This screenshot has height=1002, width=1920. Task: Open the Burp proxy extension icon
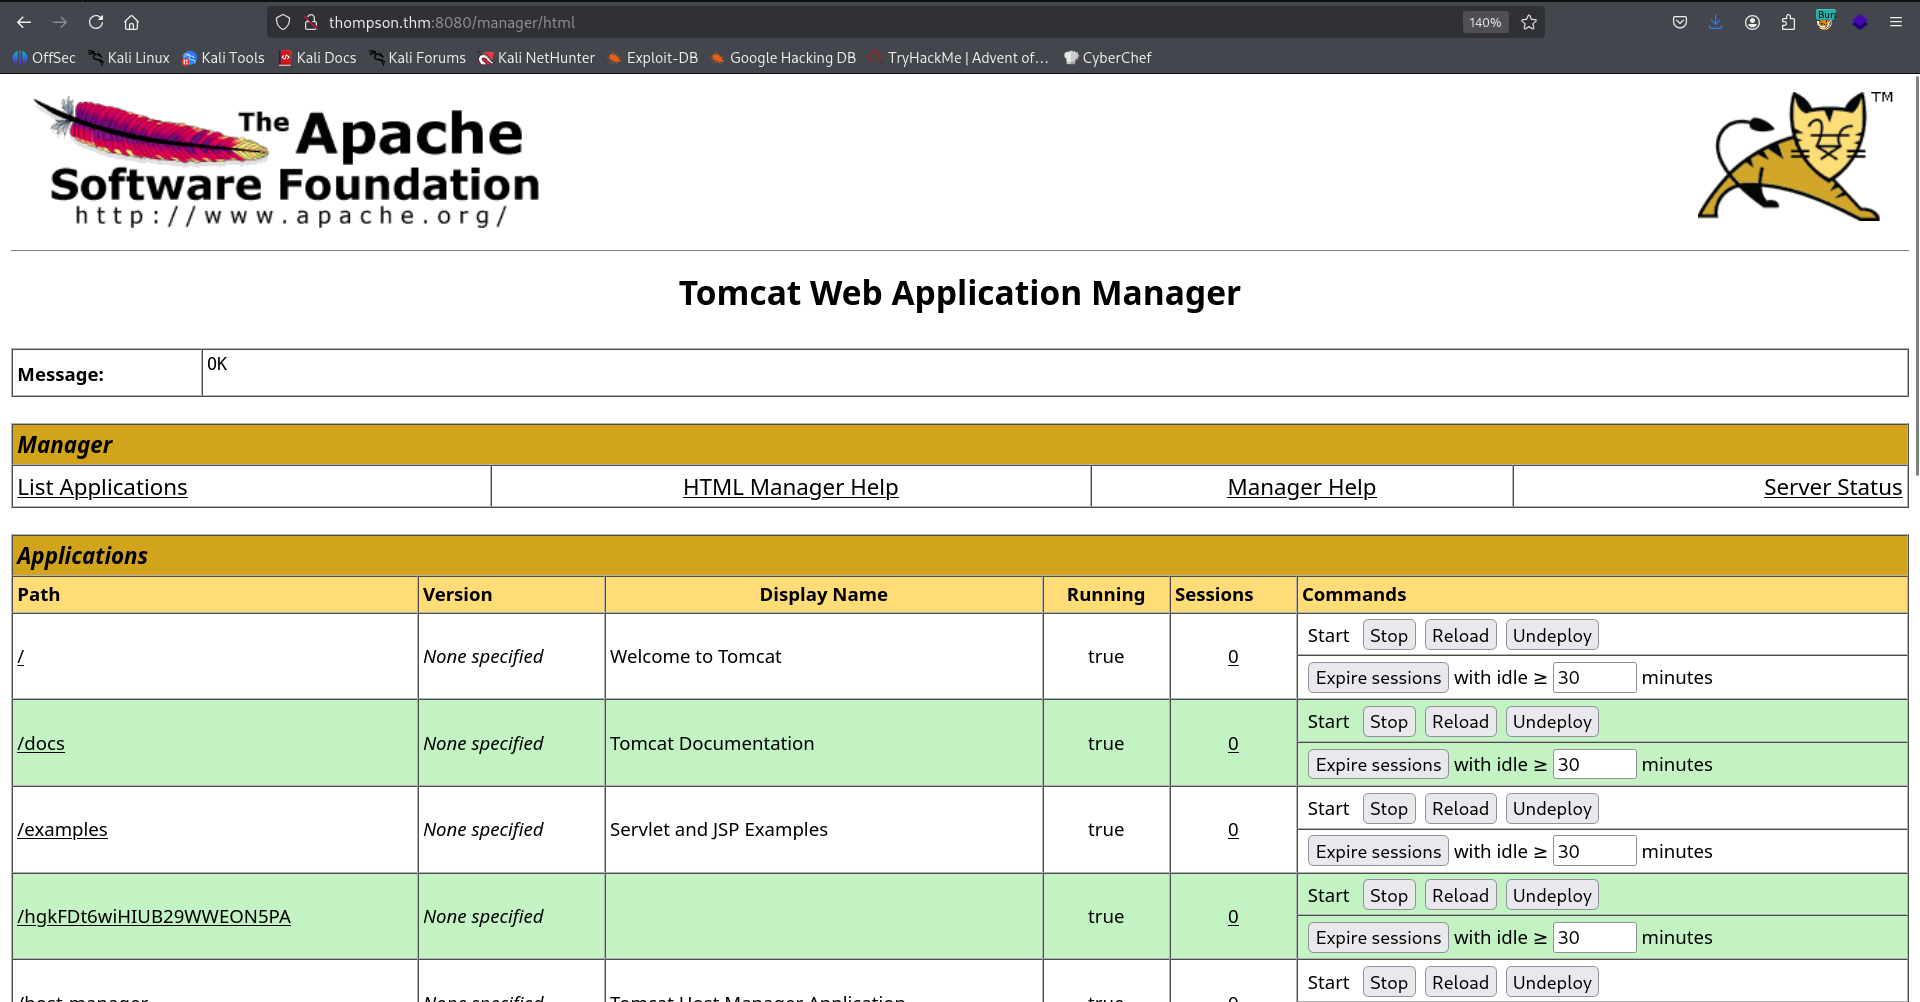click(1825, 21)
